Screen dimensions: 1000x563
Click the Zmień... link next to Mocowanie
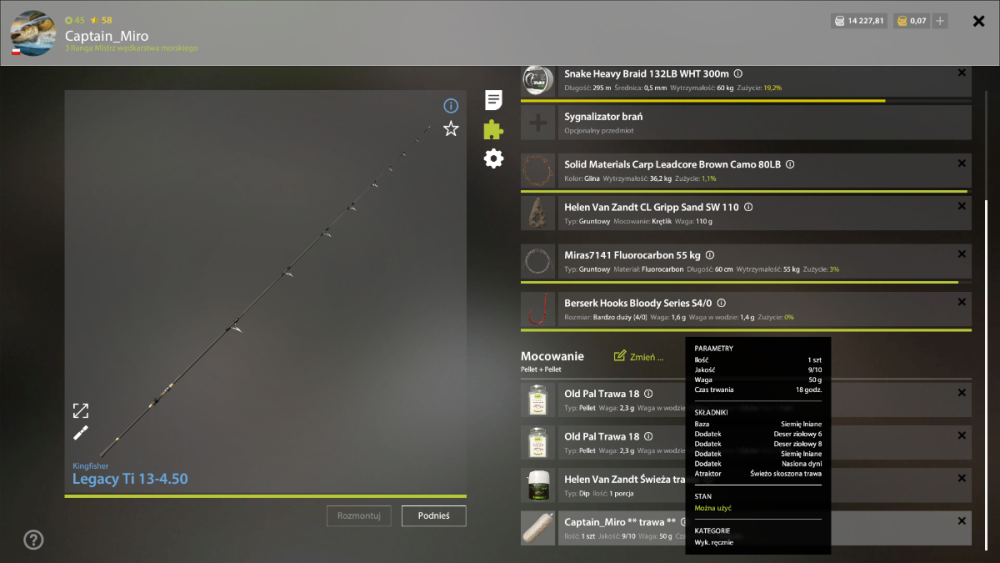[638, 356]
